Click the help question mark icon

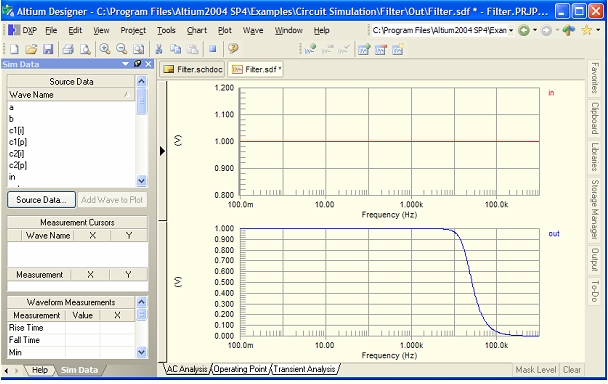(233, 48)
